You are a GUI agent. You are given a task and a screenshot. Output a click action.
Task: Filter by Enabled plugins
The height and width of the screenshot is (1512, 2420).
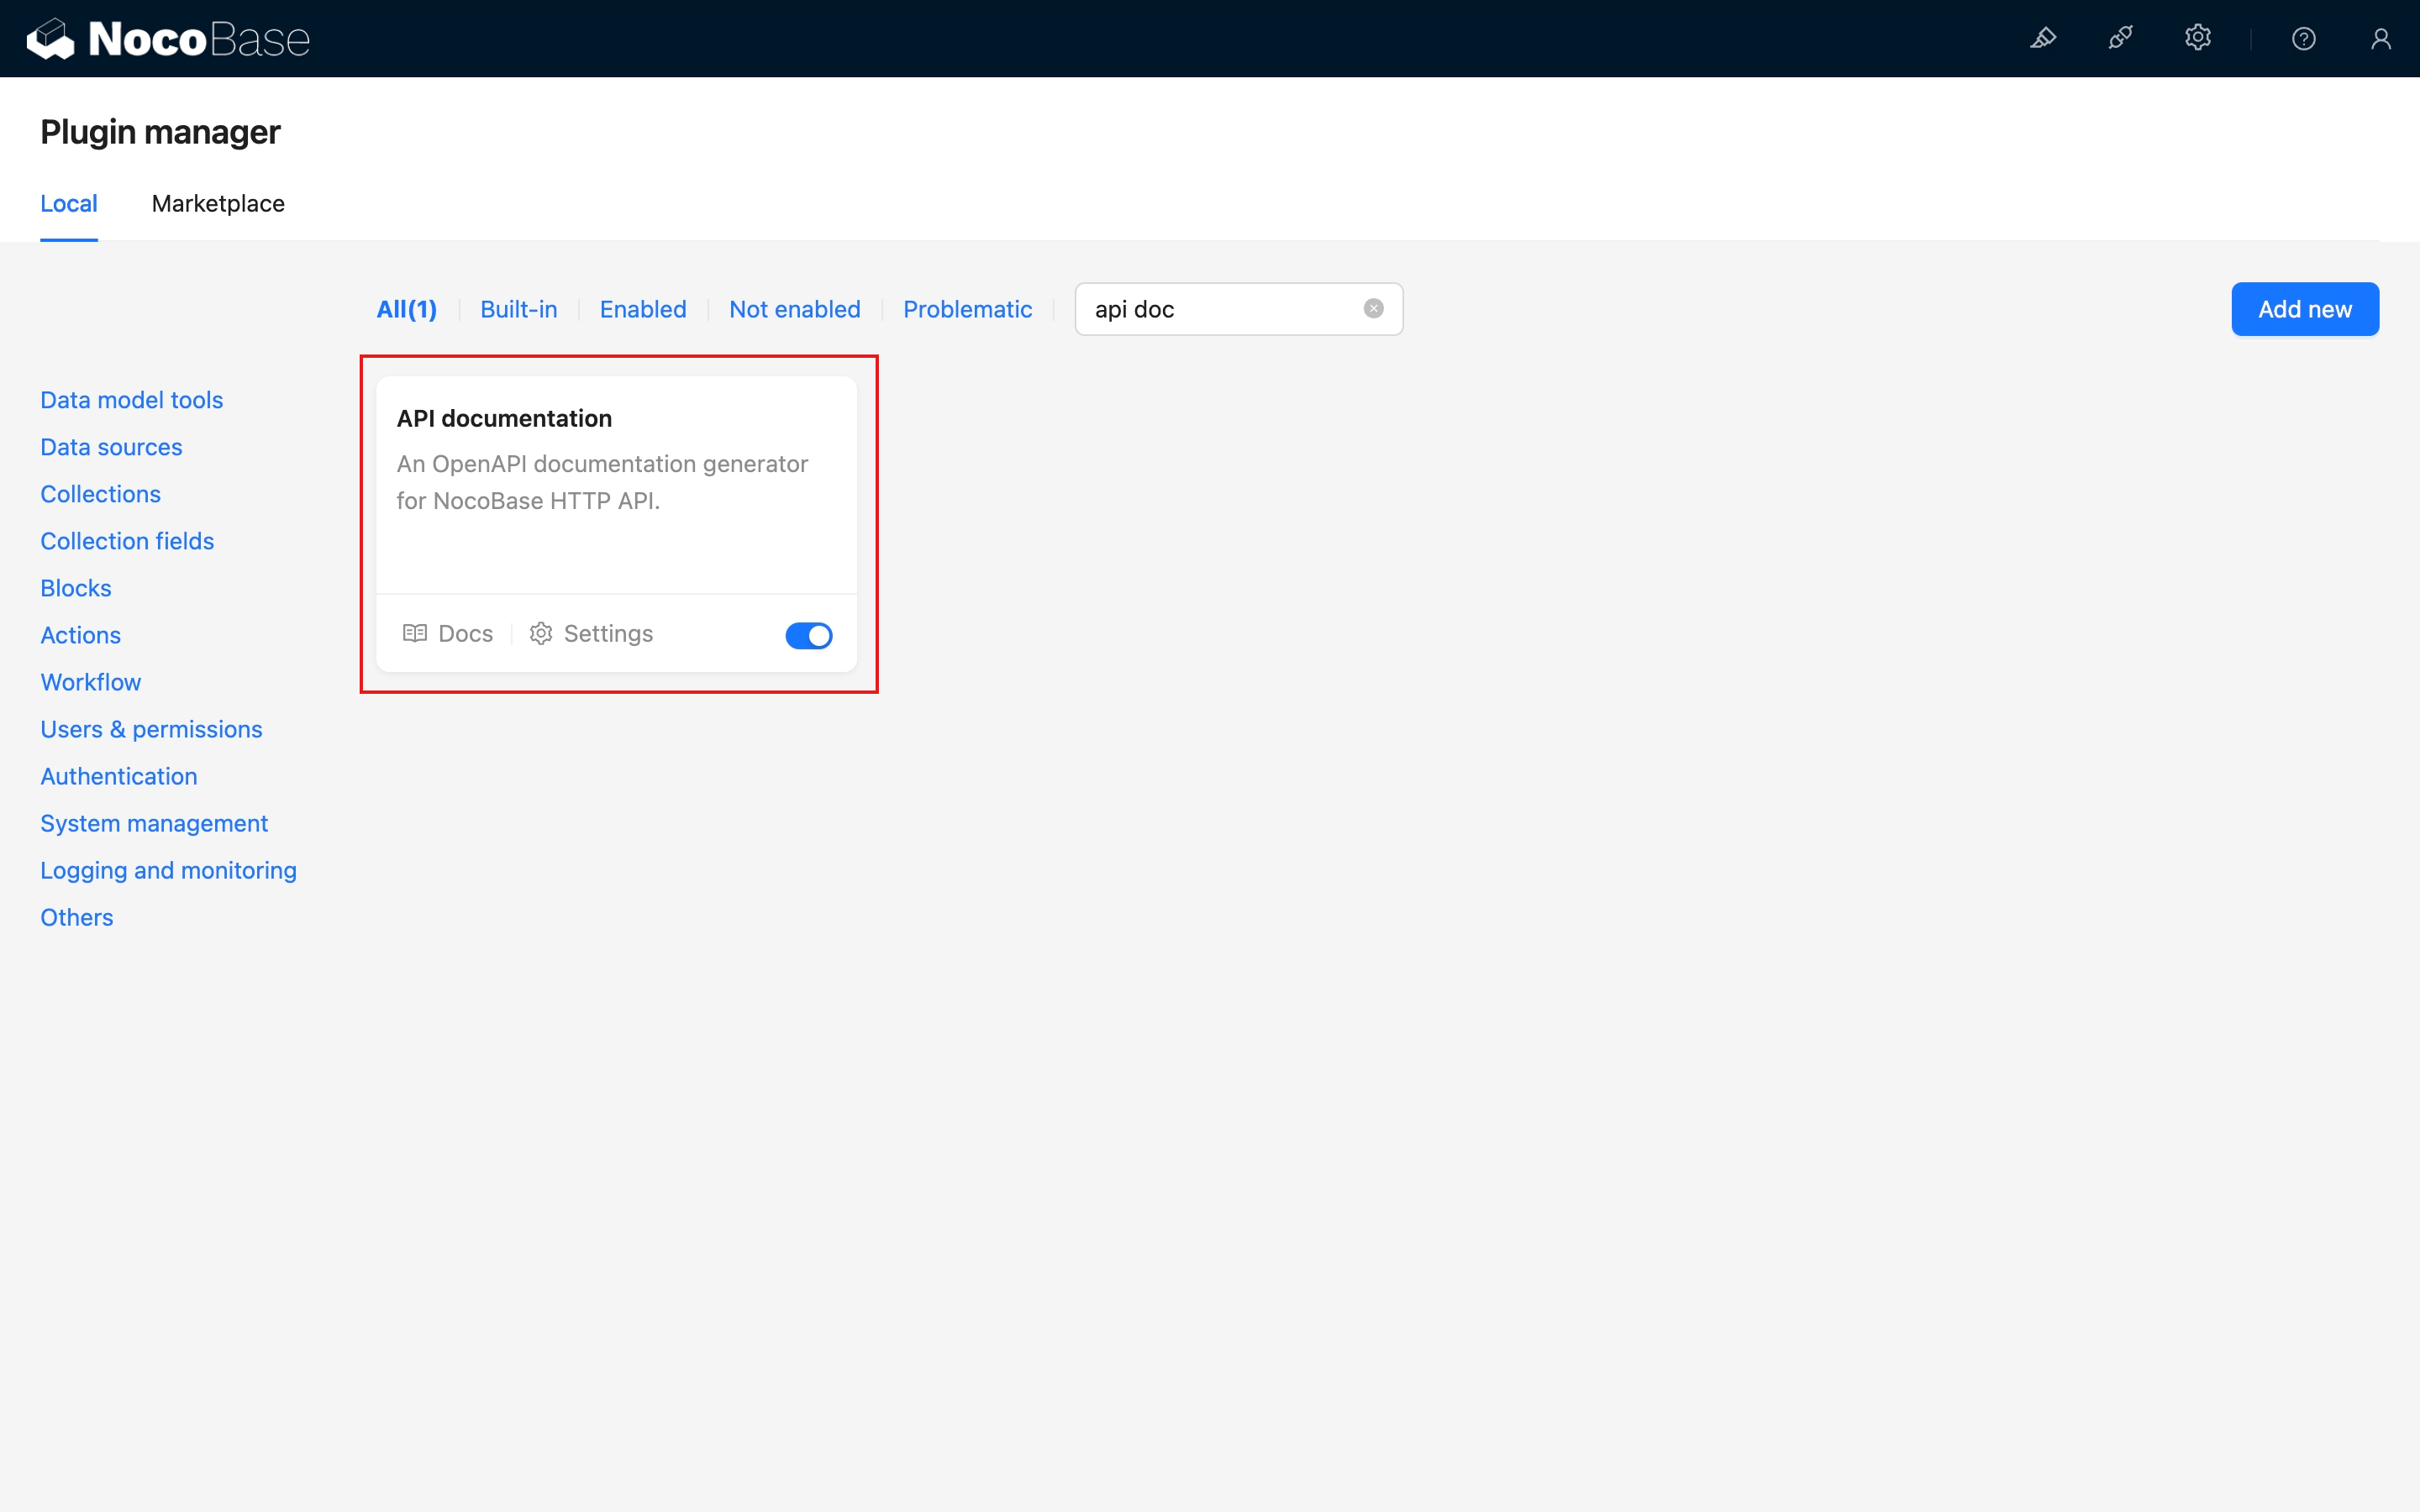pyautogui.click(x=643, y=309)
